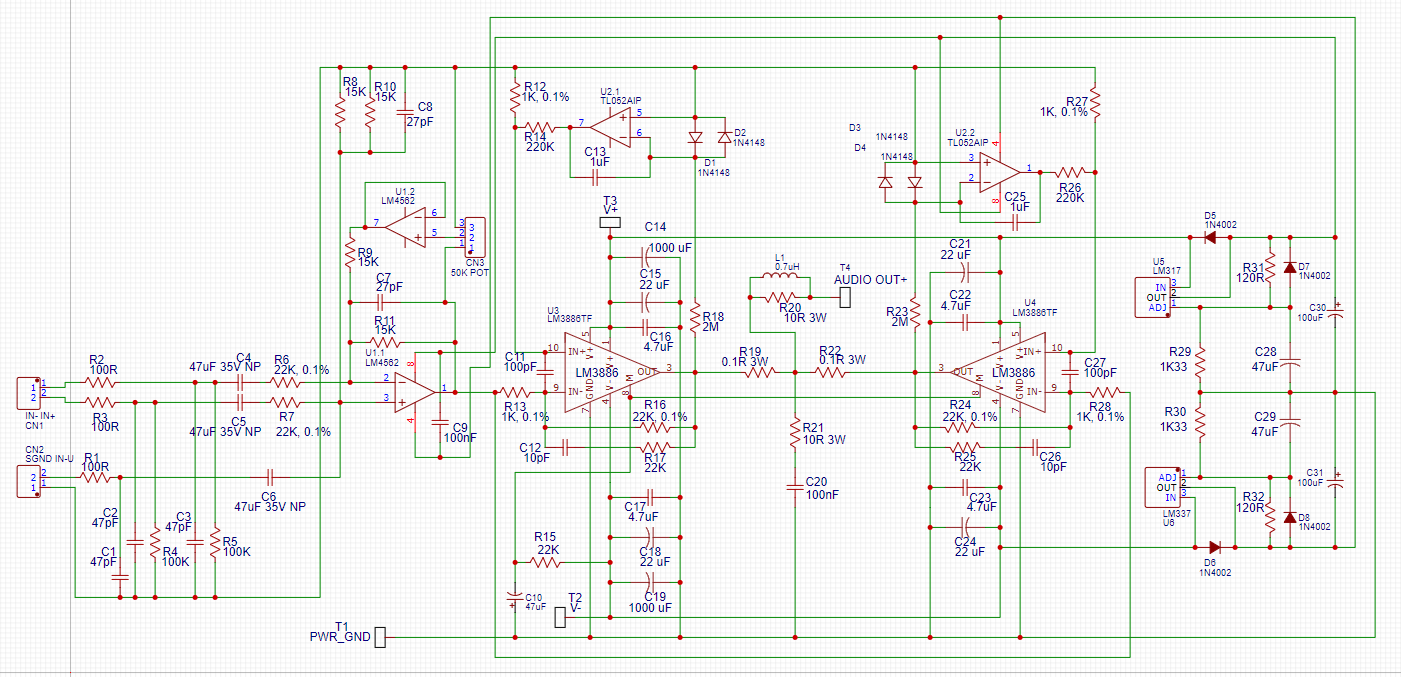The image size is (1401, 677).
Task: Select the CN1 input connector symbol
Action: [x=28, y=392]
